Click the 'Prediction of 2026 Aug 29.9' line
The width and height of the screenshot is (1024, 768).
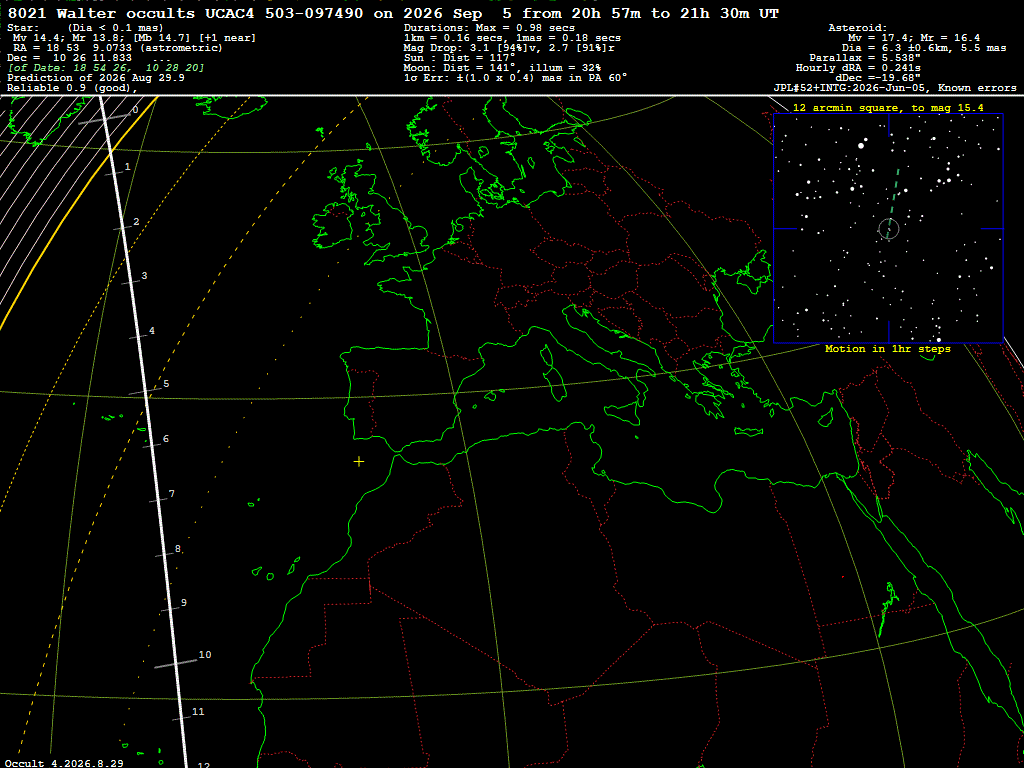[x=96, y=78]
